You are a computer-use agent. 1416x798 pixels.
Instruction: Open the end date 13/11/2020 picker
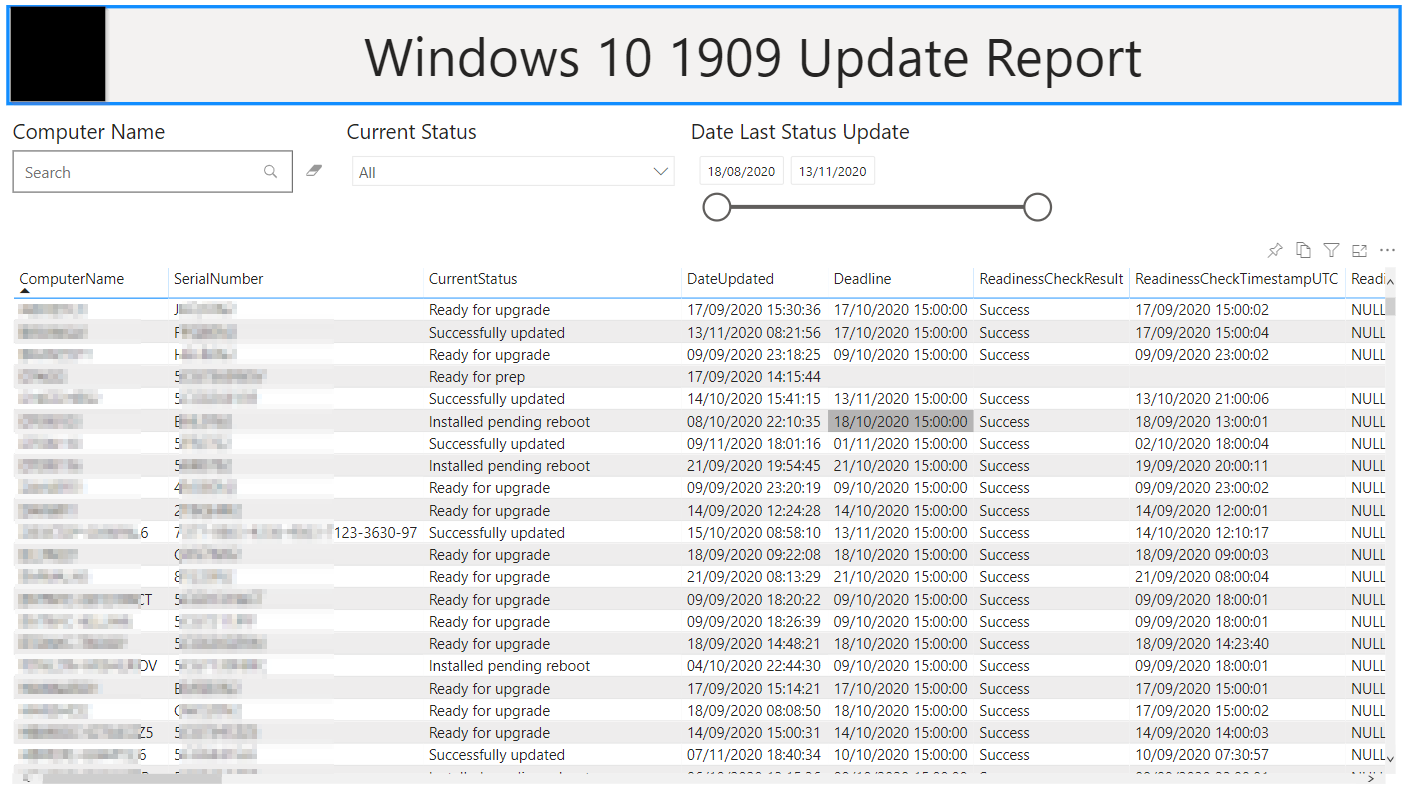pos(832,171)
